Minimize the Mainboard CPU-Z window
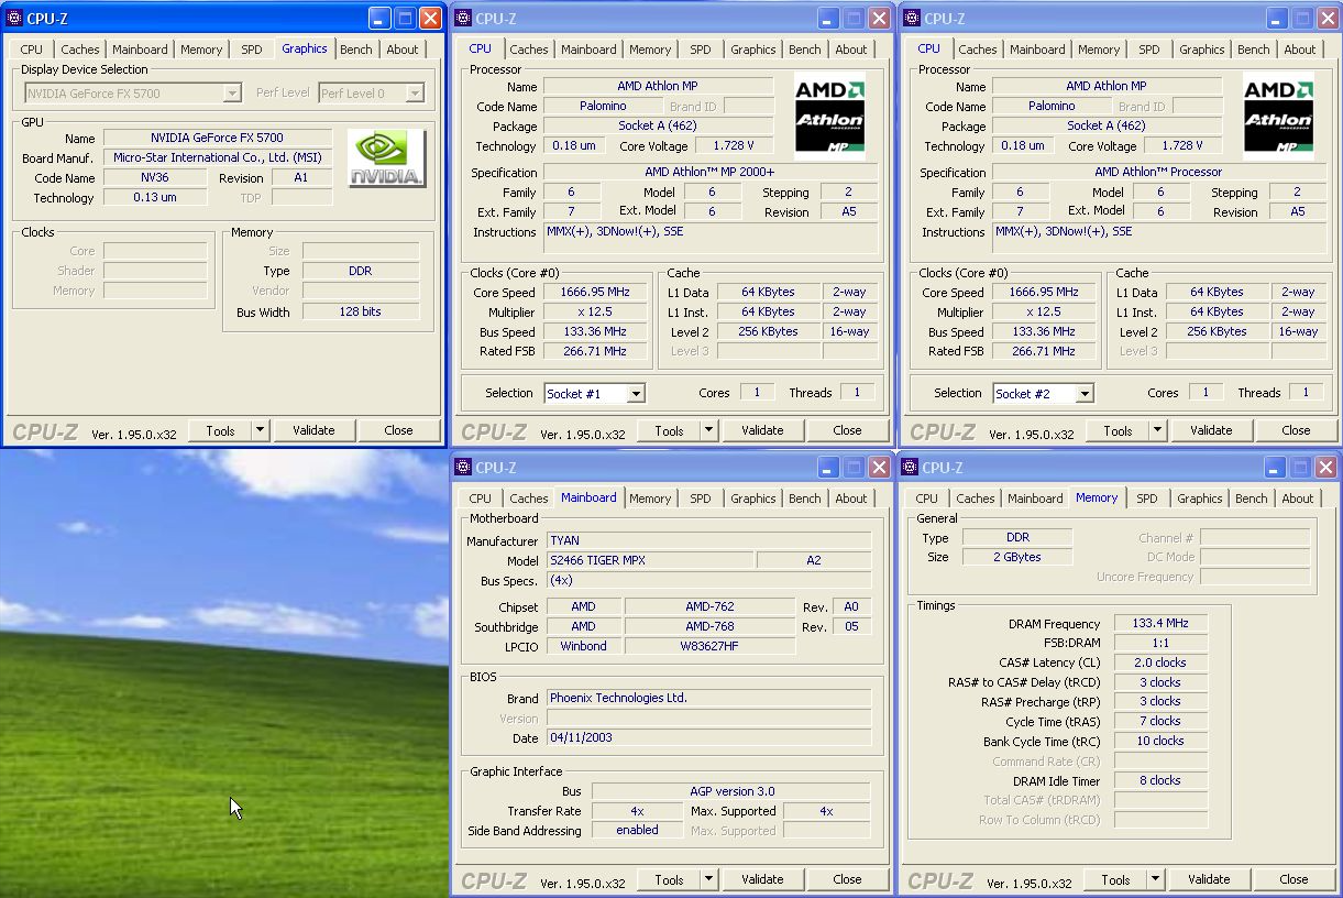Screen dimensions: 1343x898 tap(828, 468)
